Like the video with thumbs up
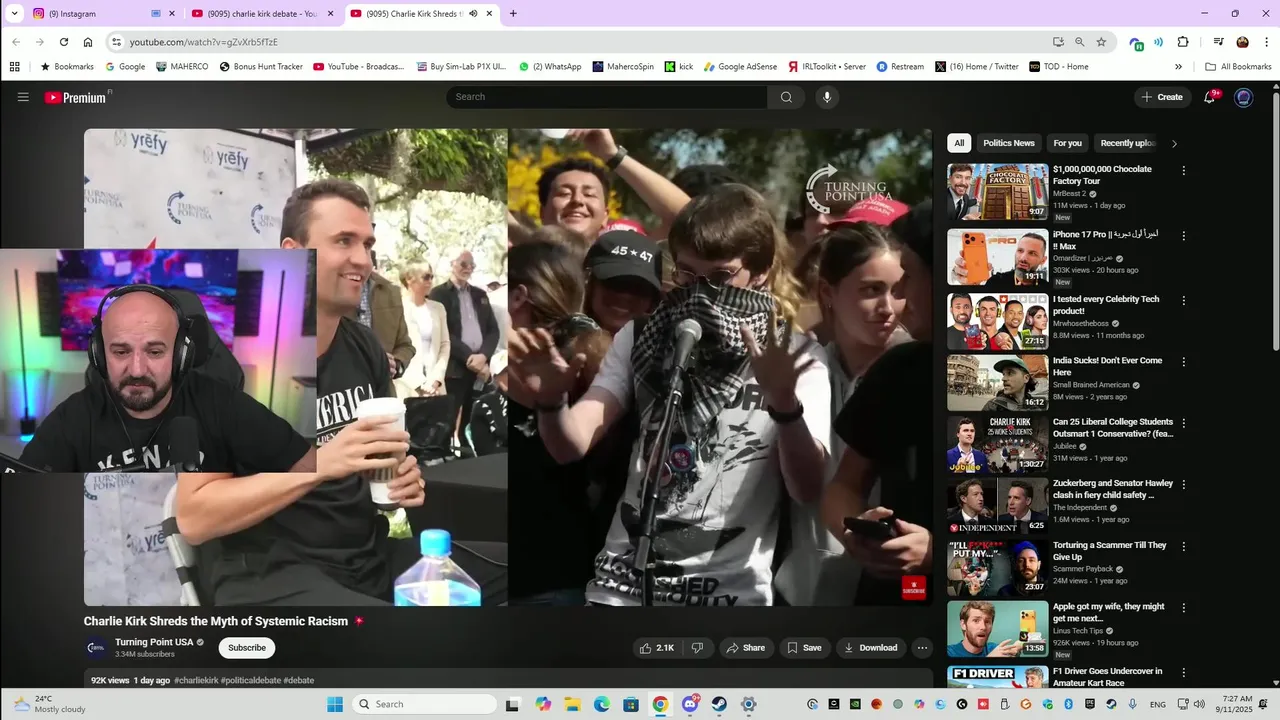The image size is (1280, 720). (x=657, y=648)
